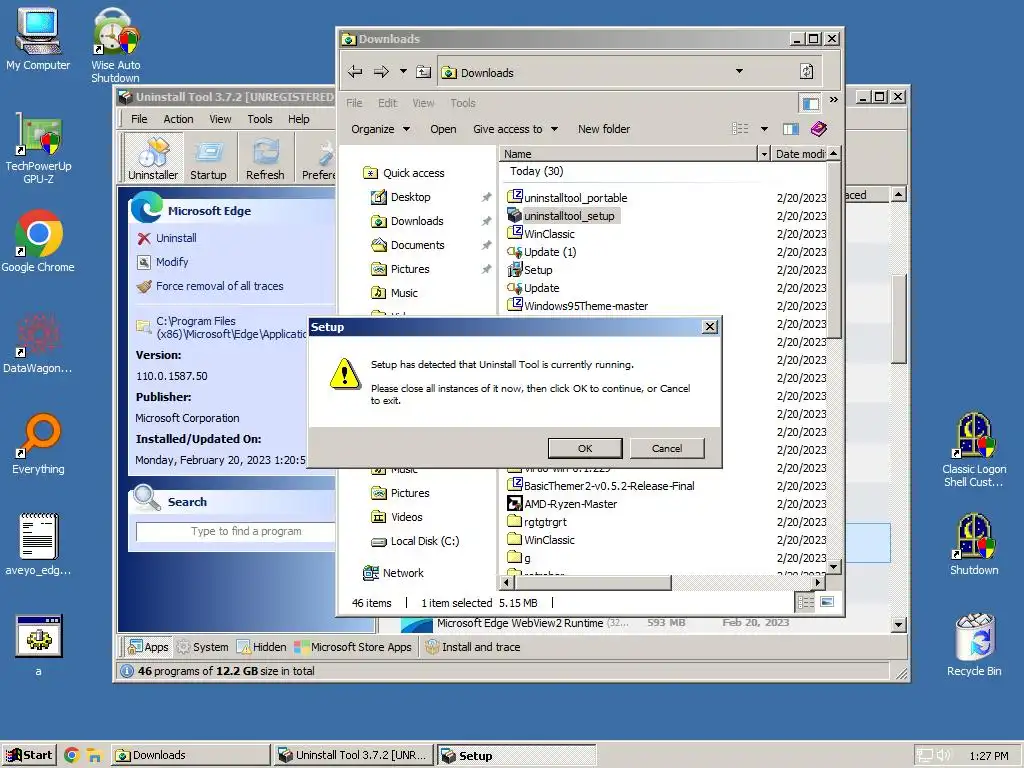
Task: Open the Action menu in Uninstall Tool
Action: pyautogui.click(x=178, y=119)
